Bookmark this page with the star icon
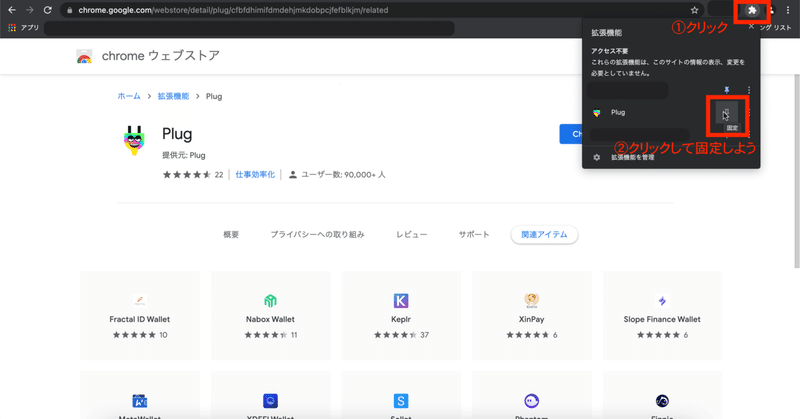Screen dimensions: 800x419 (694, 10)
